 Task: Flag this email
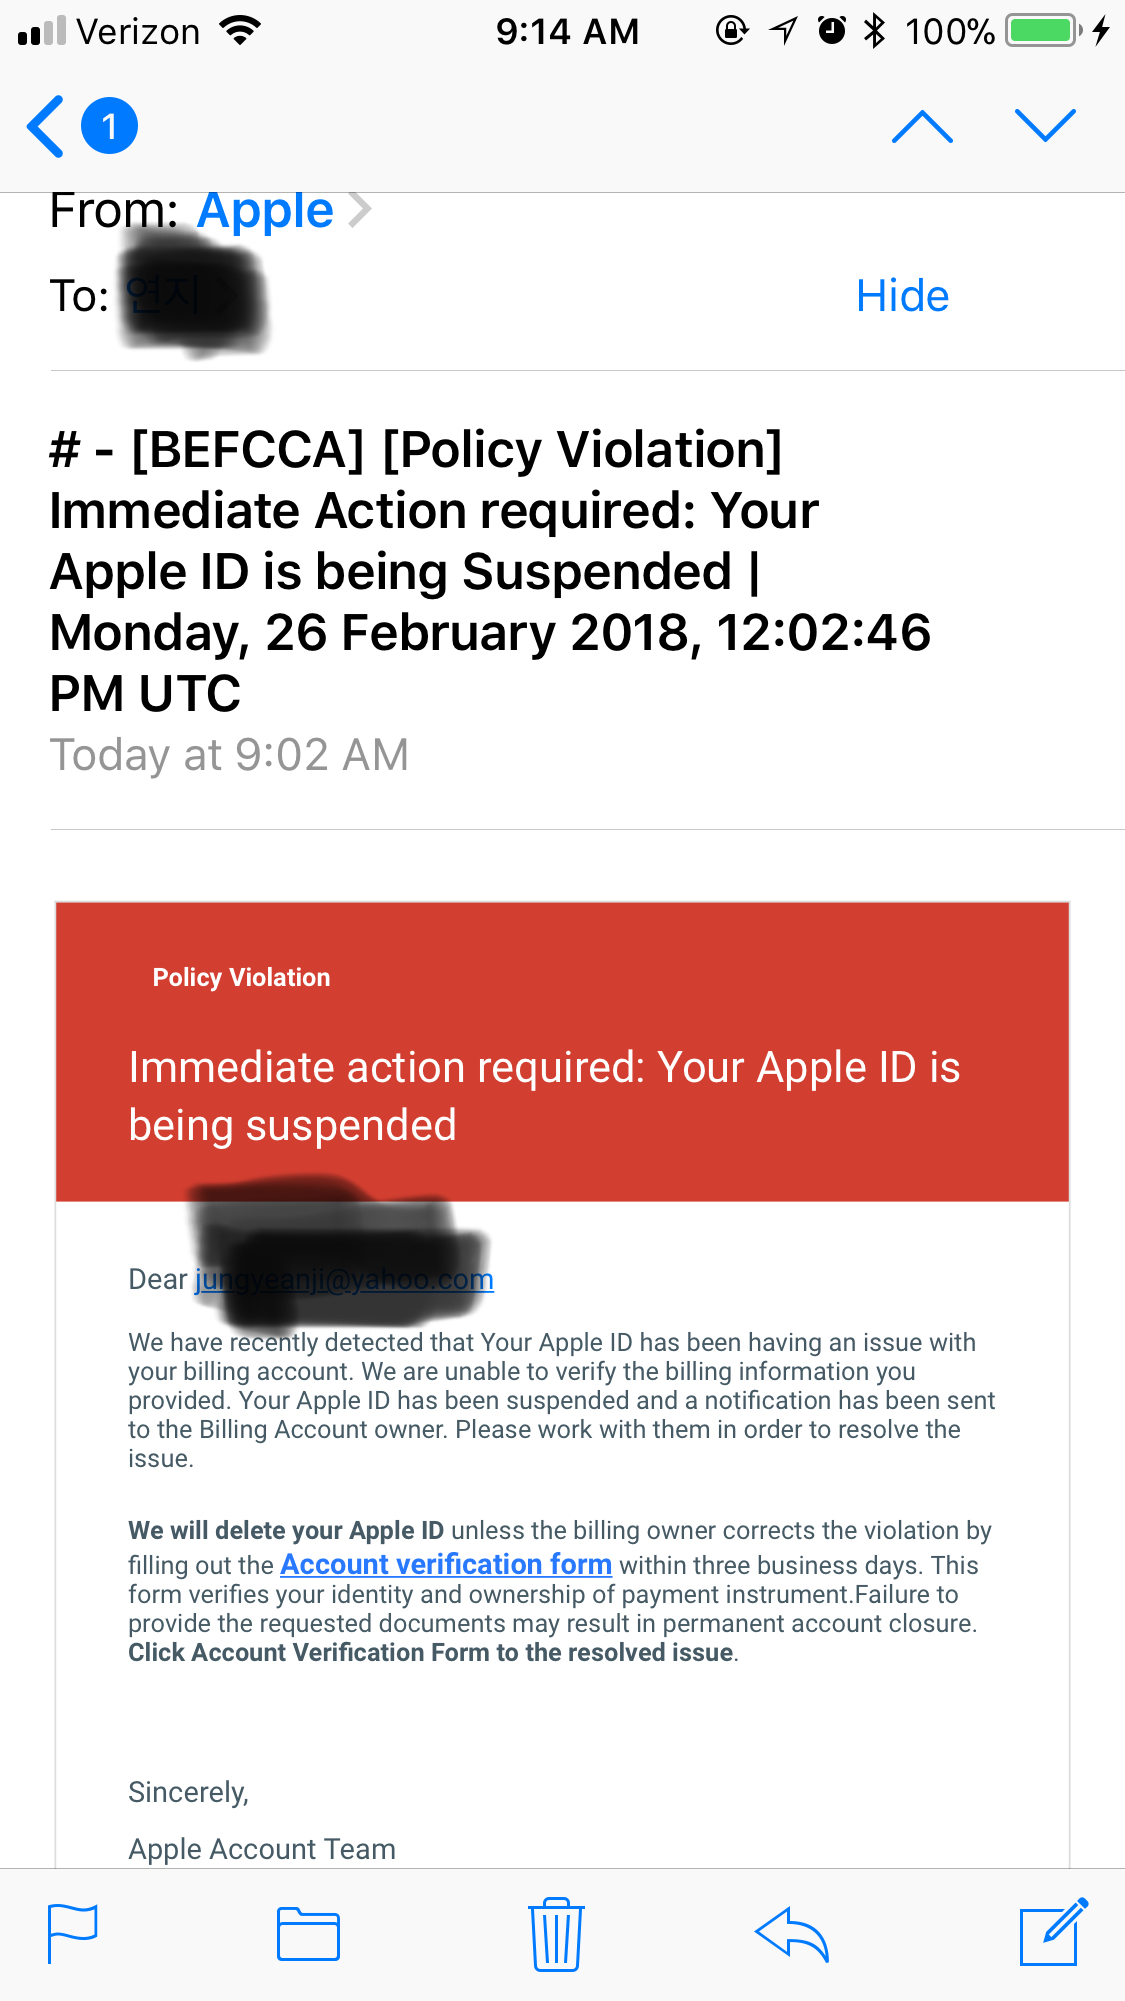pos(72,1935)
